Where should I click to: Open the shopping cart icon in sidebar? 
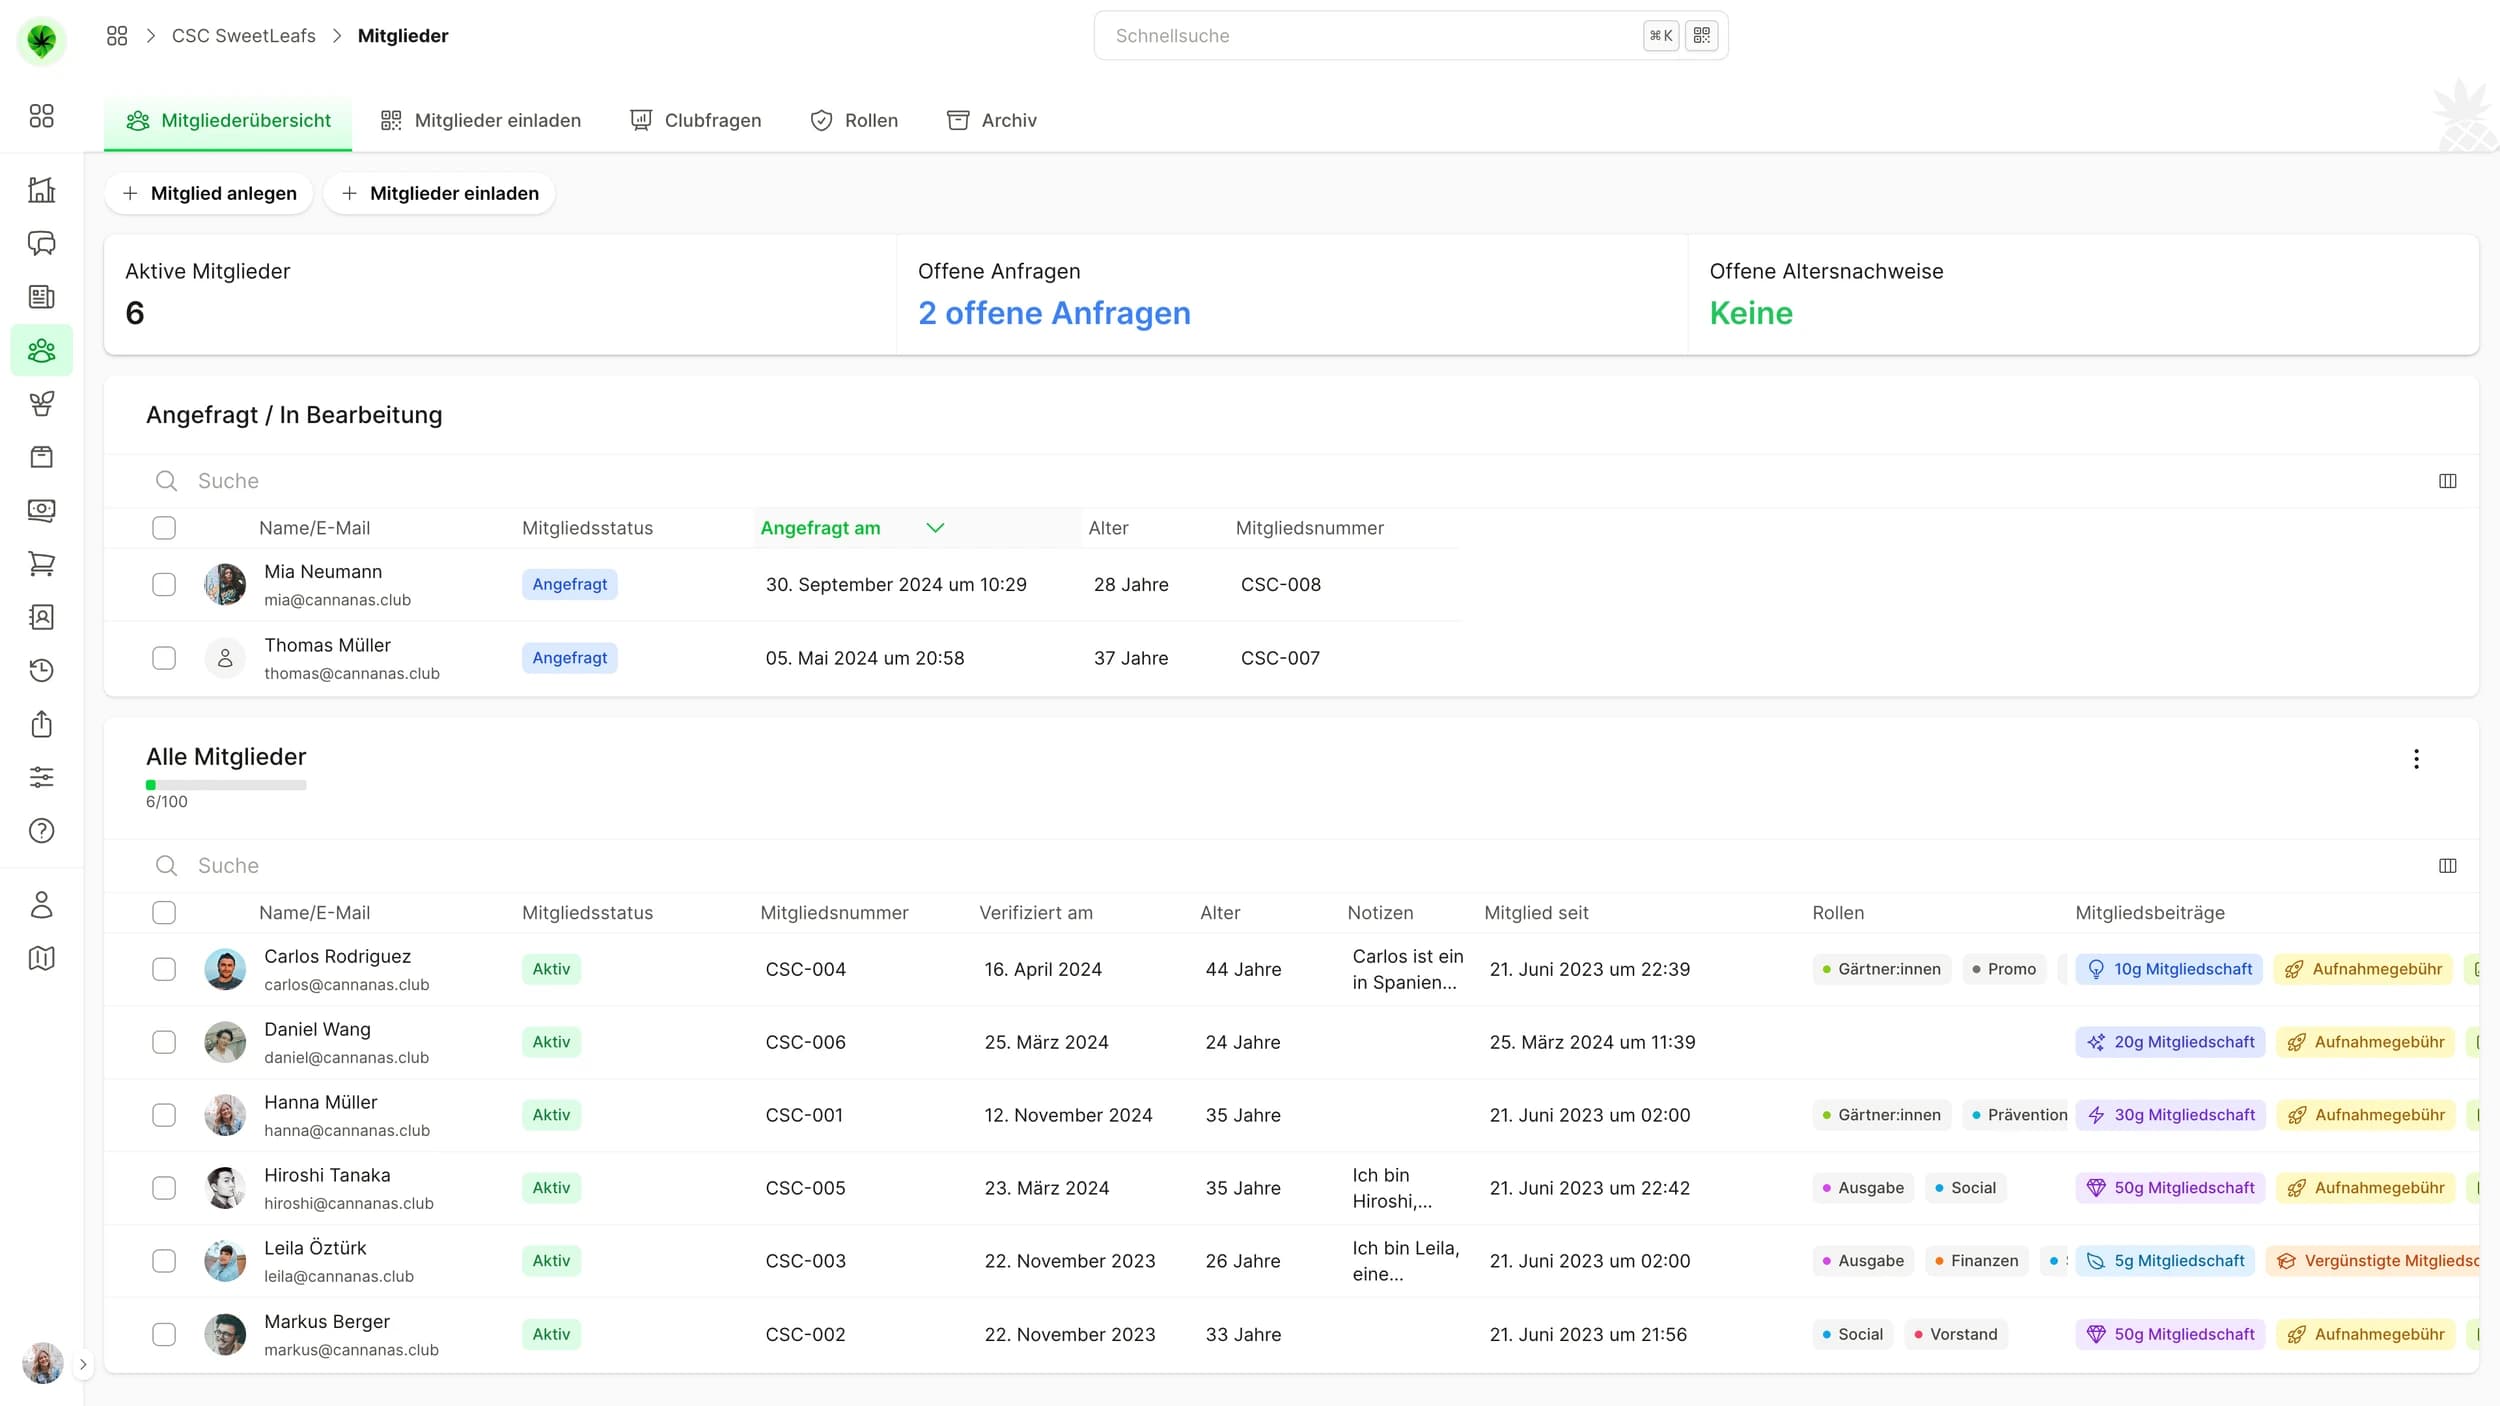[x=41, y=564]
